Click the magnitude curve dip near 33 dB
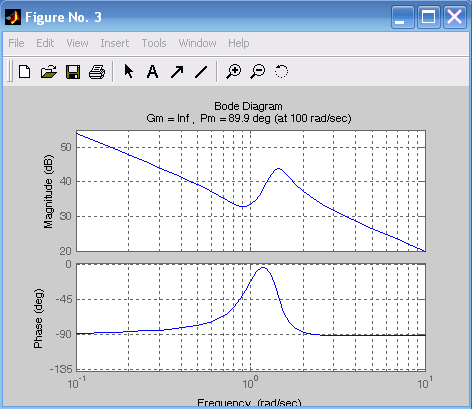Image resolution: width=472 pixels, height=409 pixels. pos(243,207)
